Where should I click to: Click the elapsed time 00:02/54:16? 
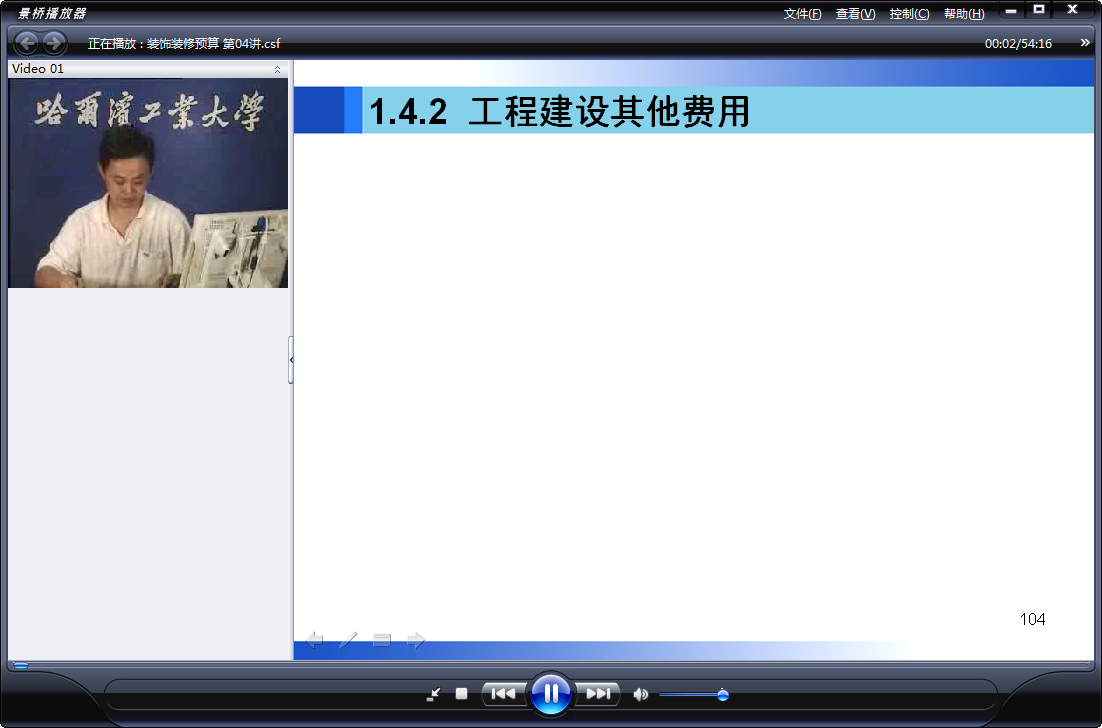1018,44
